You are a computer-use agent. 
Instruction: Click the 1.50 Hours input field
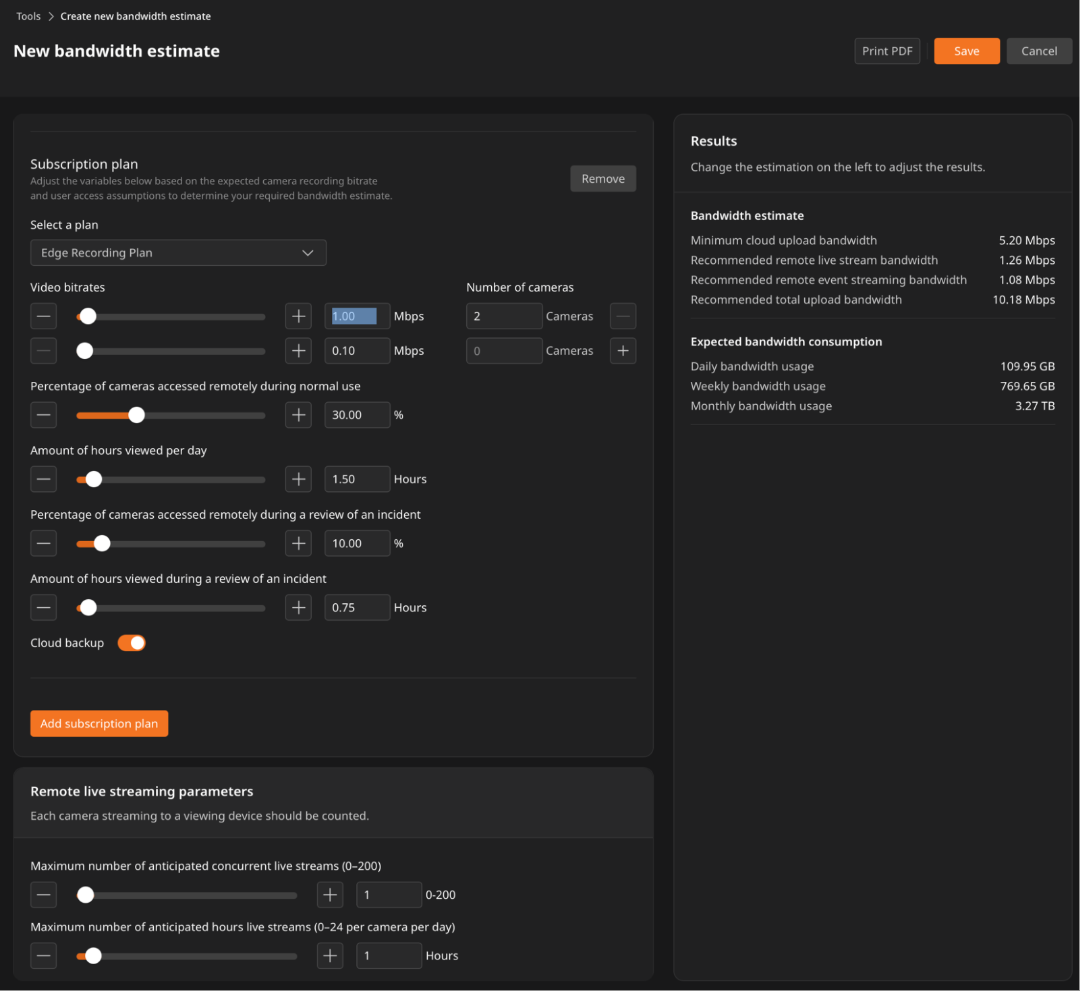(357, 479)
